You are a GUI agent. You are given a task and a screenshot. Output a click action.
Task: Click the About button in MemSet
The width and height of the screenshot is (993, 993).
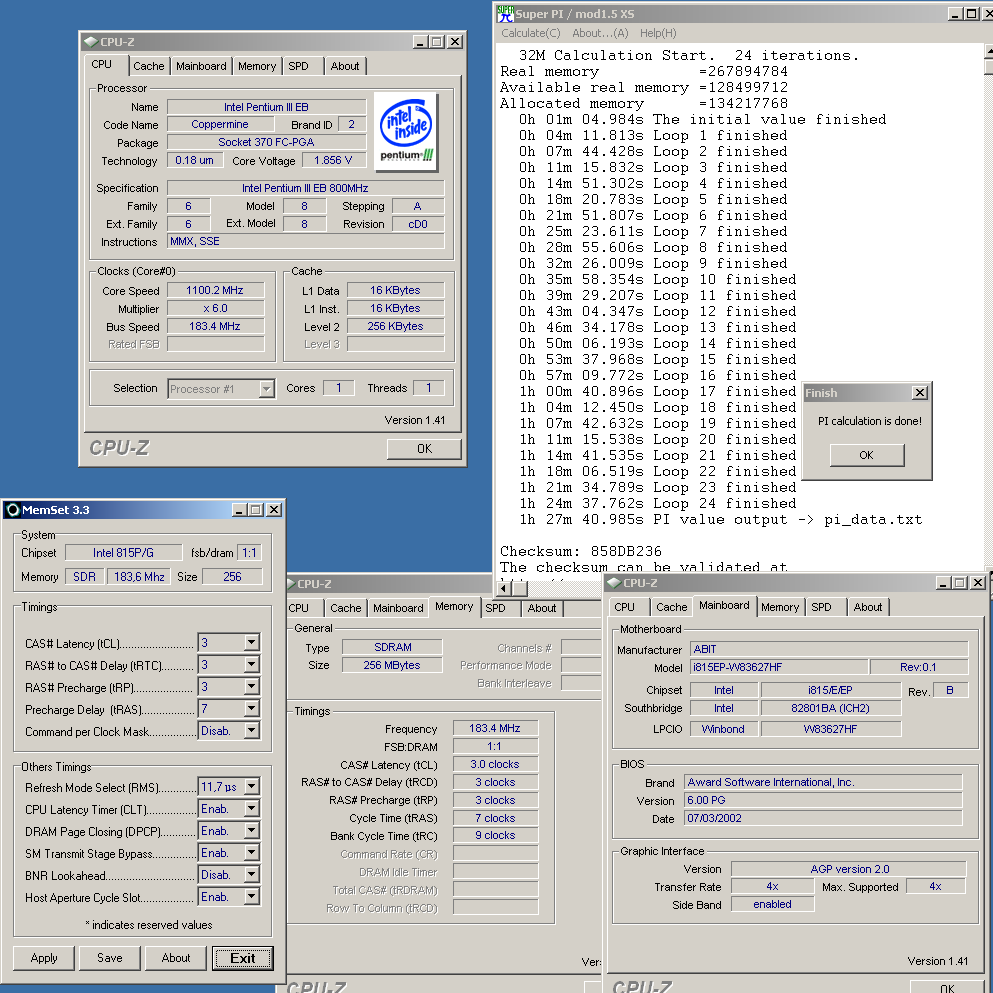click(x=175, y=958)
